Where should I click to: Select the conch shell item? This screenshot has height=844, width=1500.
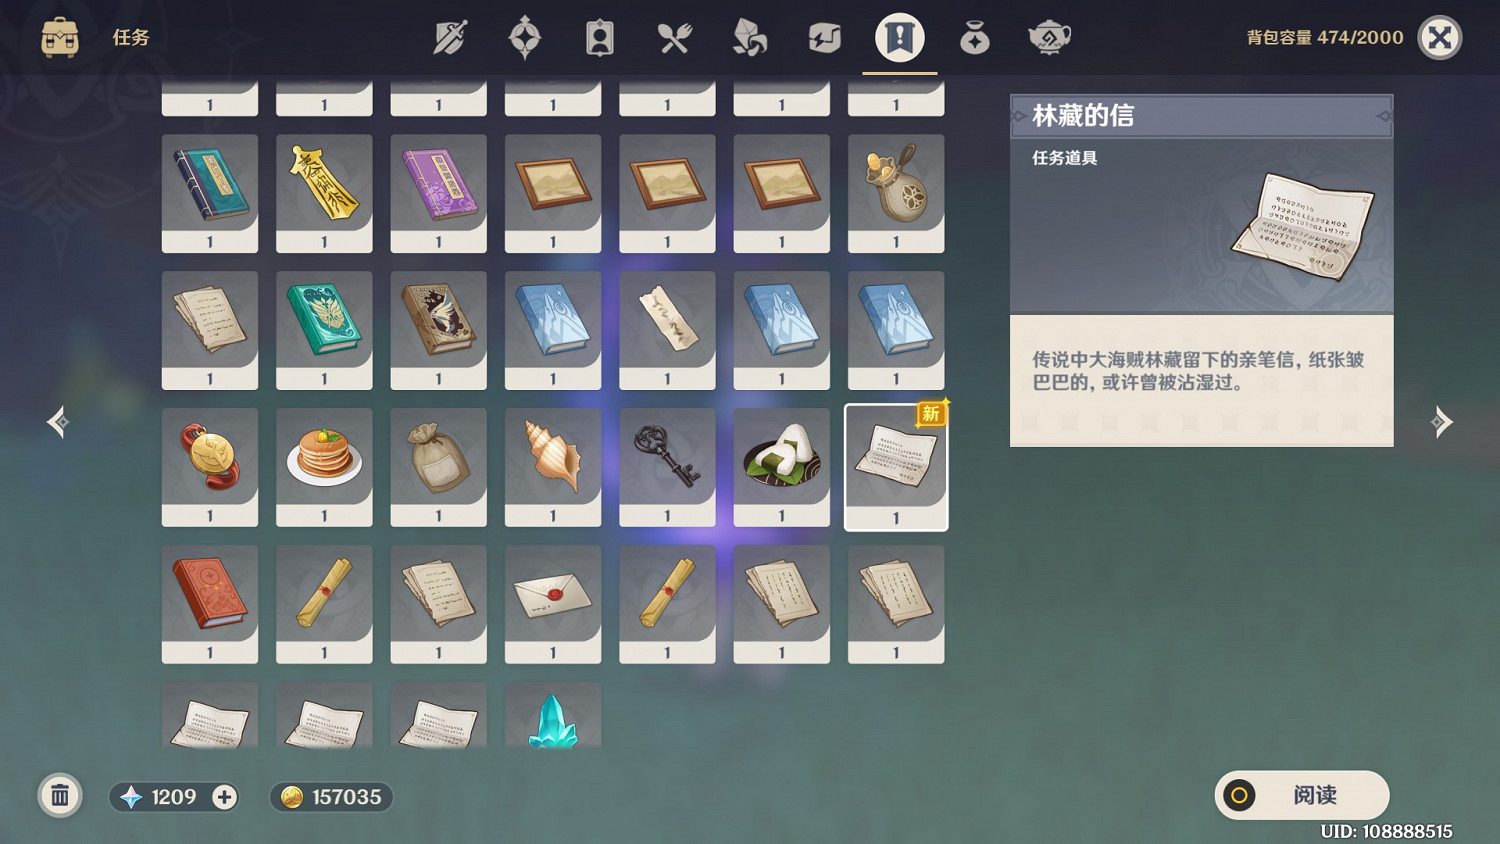[553, 467]
